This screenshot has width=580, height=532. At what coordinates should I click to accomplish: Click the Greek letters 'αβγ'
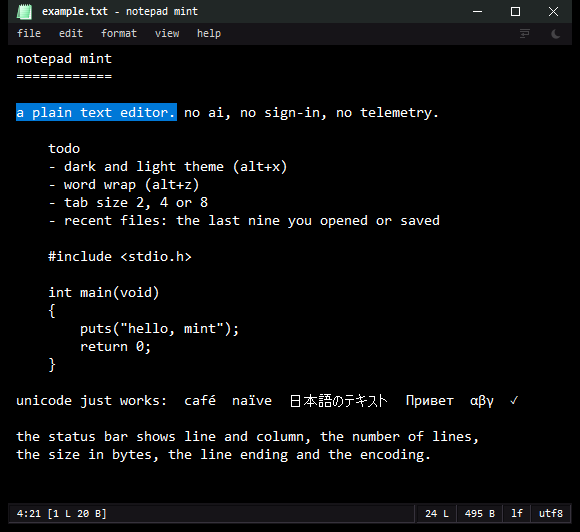(x=482, y=401)
